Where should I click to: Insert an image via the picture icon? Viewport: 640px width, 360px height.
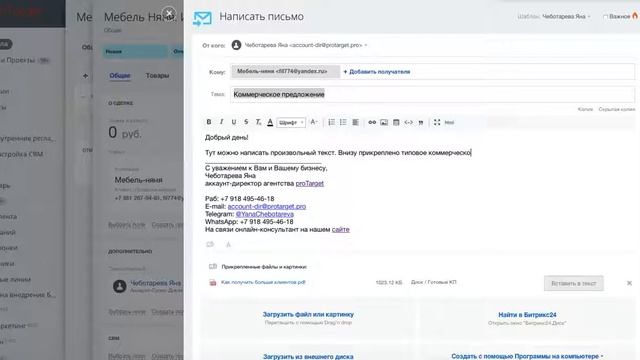(384, 122)
